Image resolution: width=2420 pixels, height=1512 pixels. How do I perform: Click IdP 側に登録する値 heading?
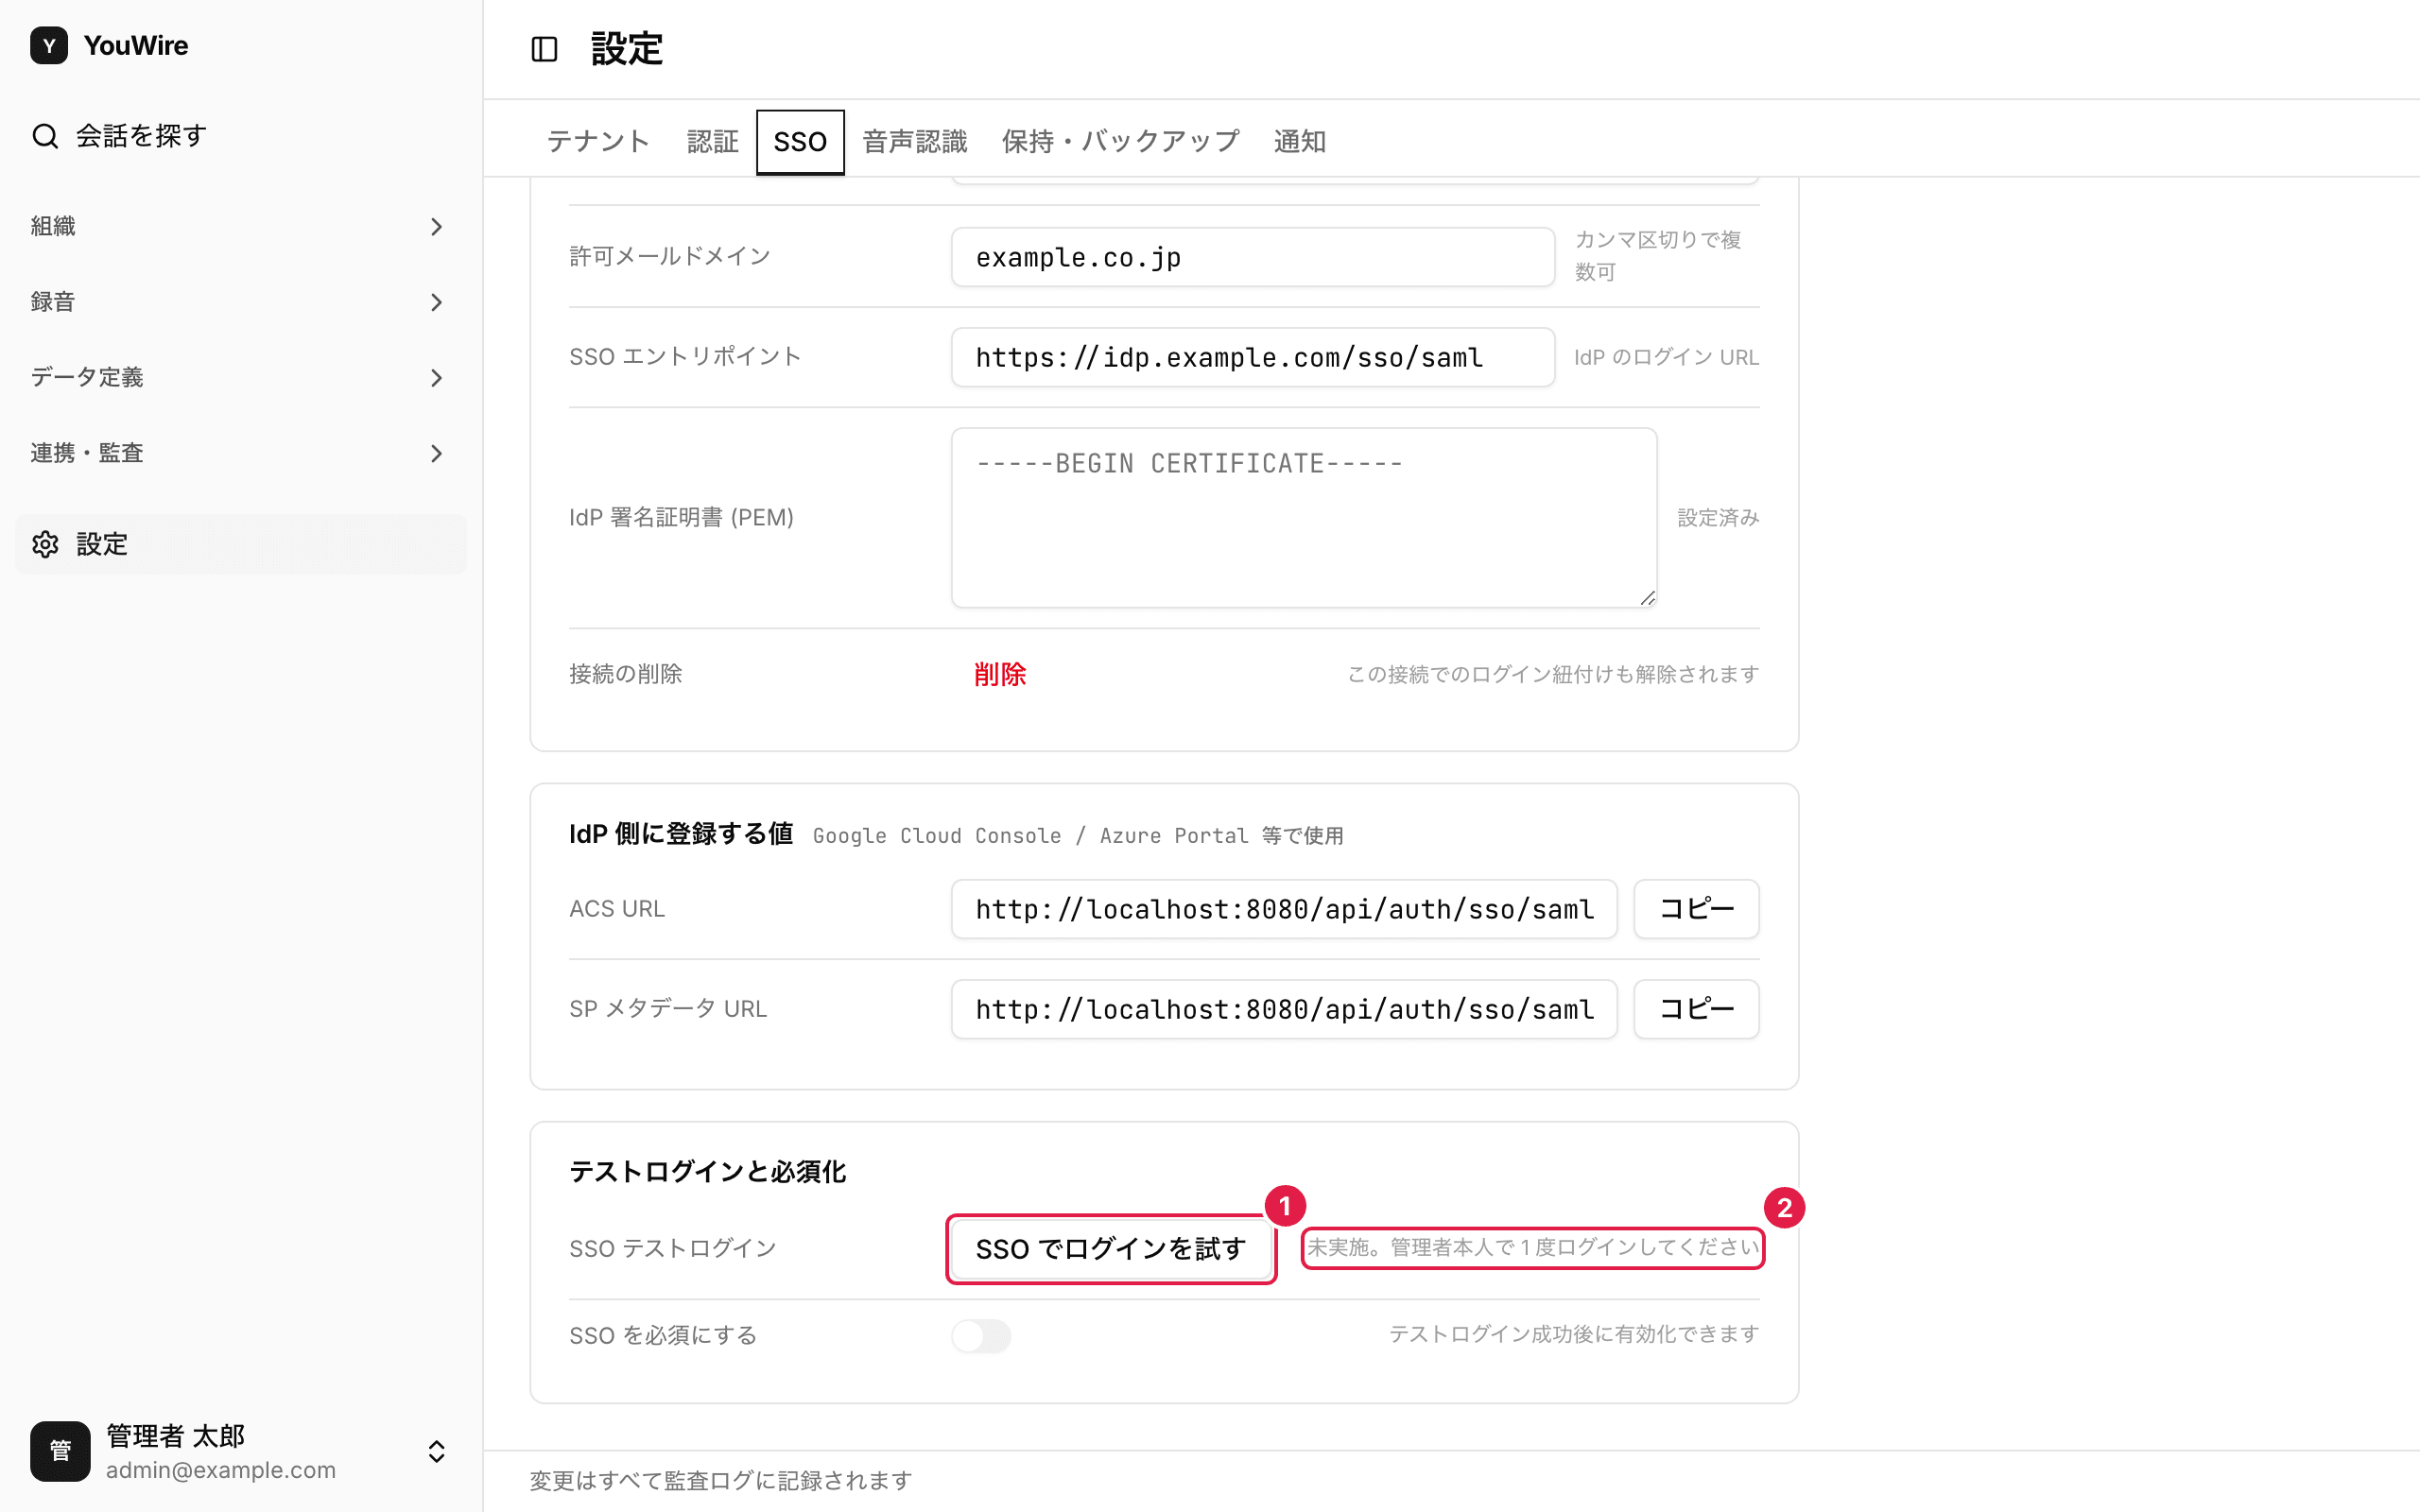(681, 834)
